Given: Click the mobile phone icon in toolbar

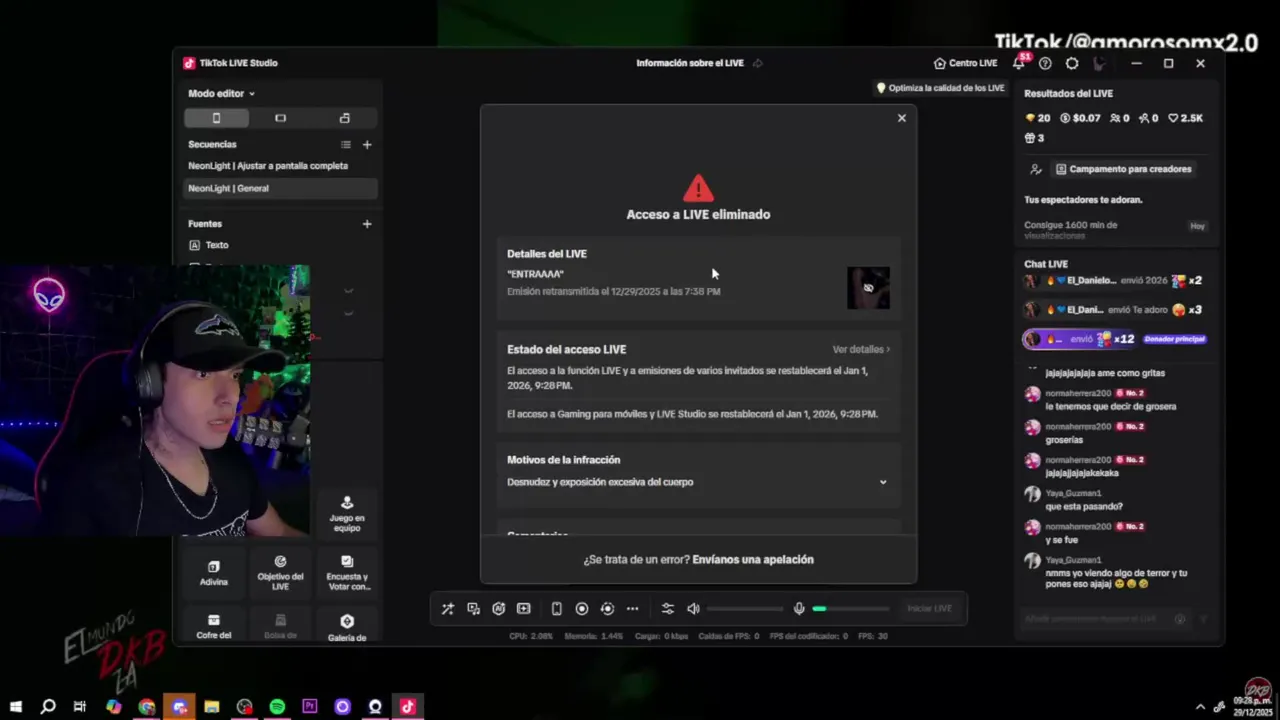Looking at the screenshot, I should coord(557,608).
